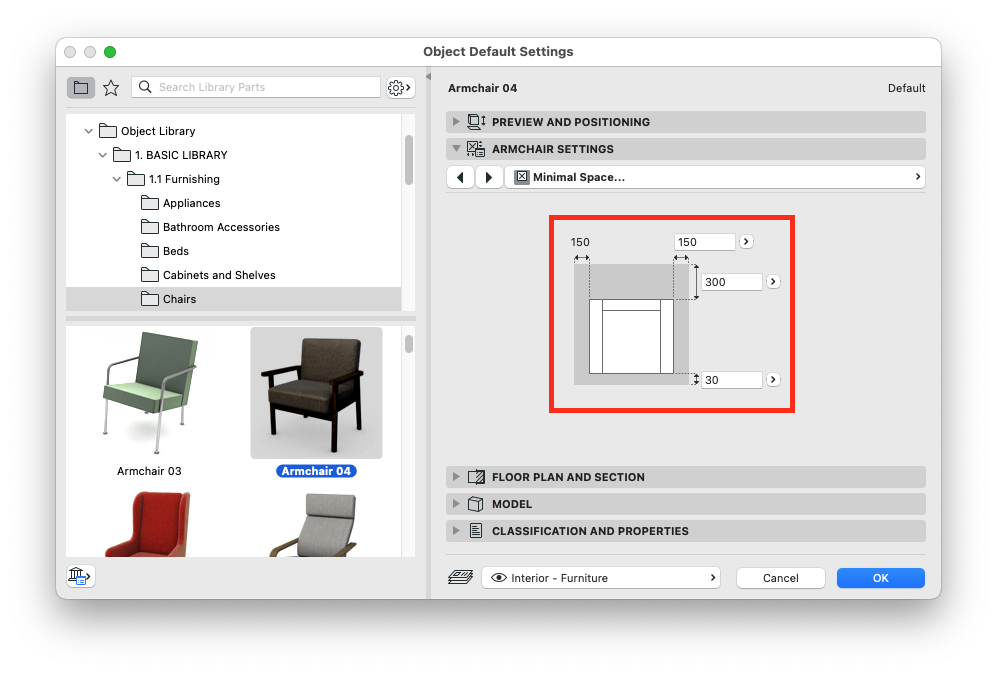The height and width of the screenshot is (673, 997).
Task: Select Beds folder row
Action: pyautogui.click(x=233, y=251)
